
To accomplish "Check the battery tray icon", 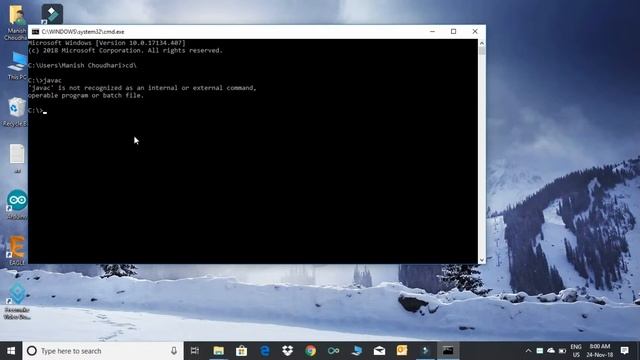I will point(562,351).
